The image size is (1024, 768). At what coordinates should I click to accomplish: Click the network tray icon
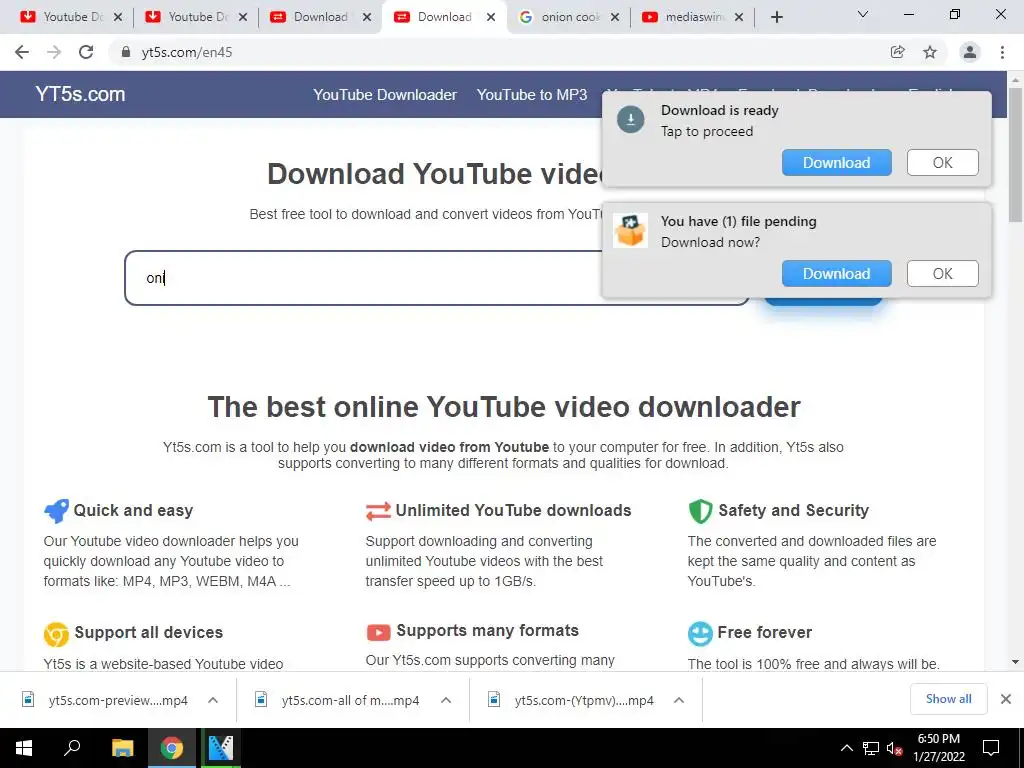pyautogui.click(x=871, y=748)
